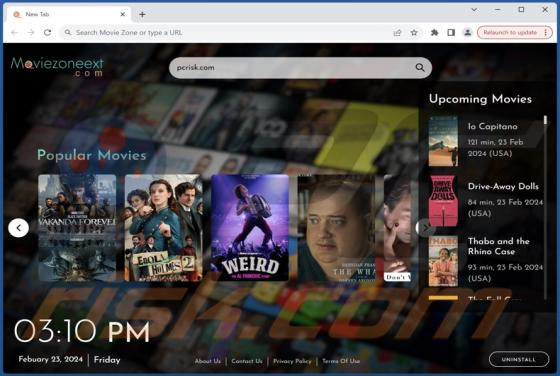Open the profile avatar icon
Viewport: 560px width, 376px height.
[x=468, y=33]
